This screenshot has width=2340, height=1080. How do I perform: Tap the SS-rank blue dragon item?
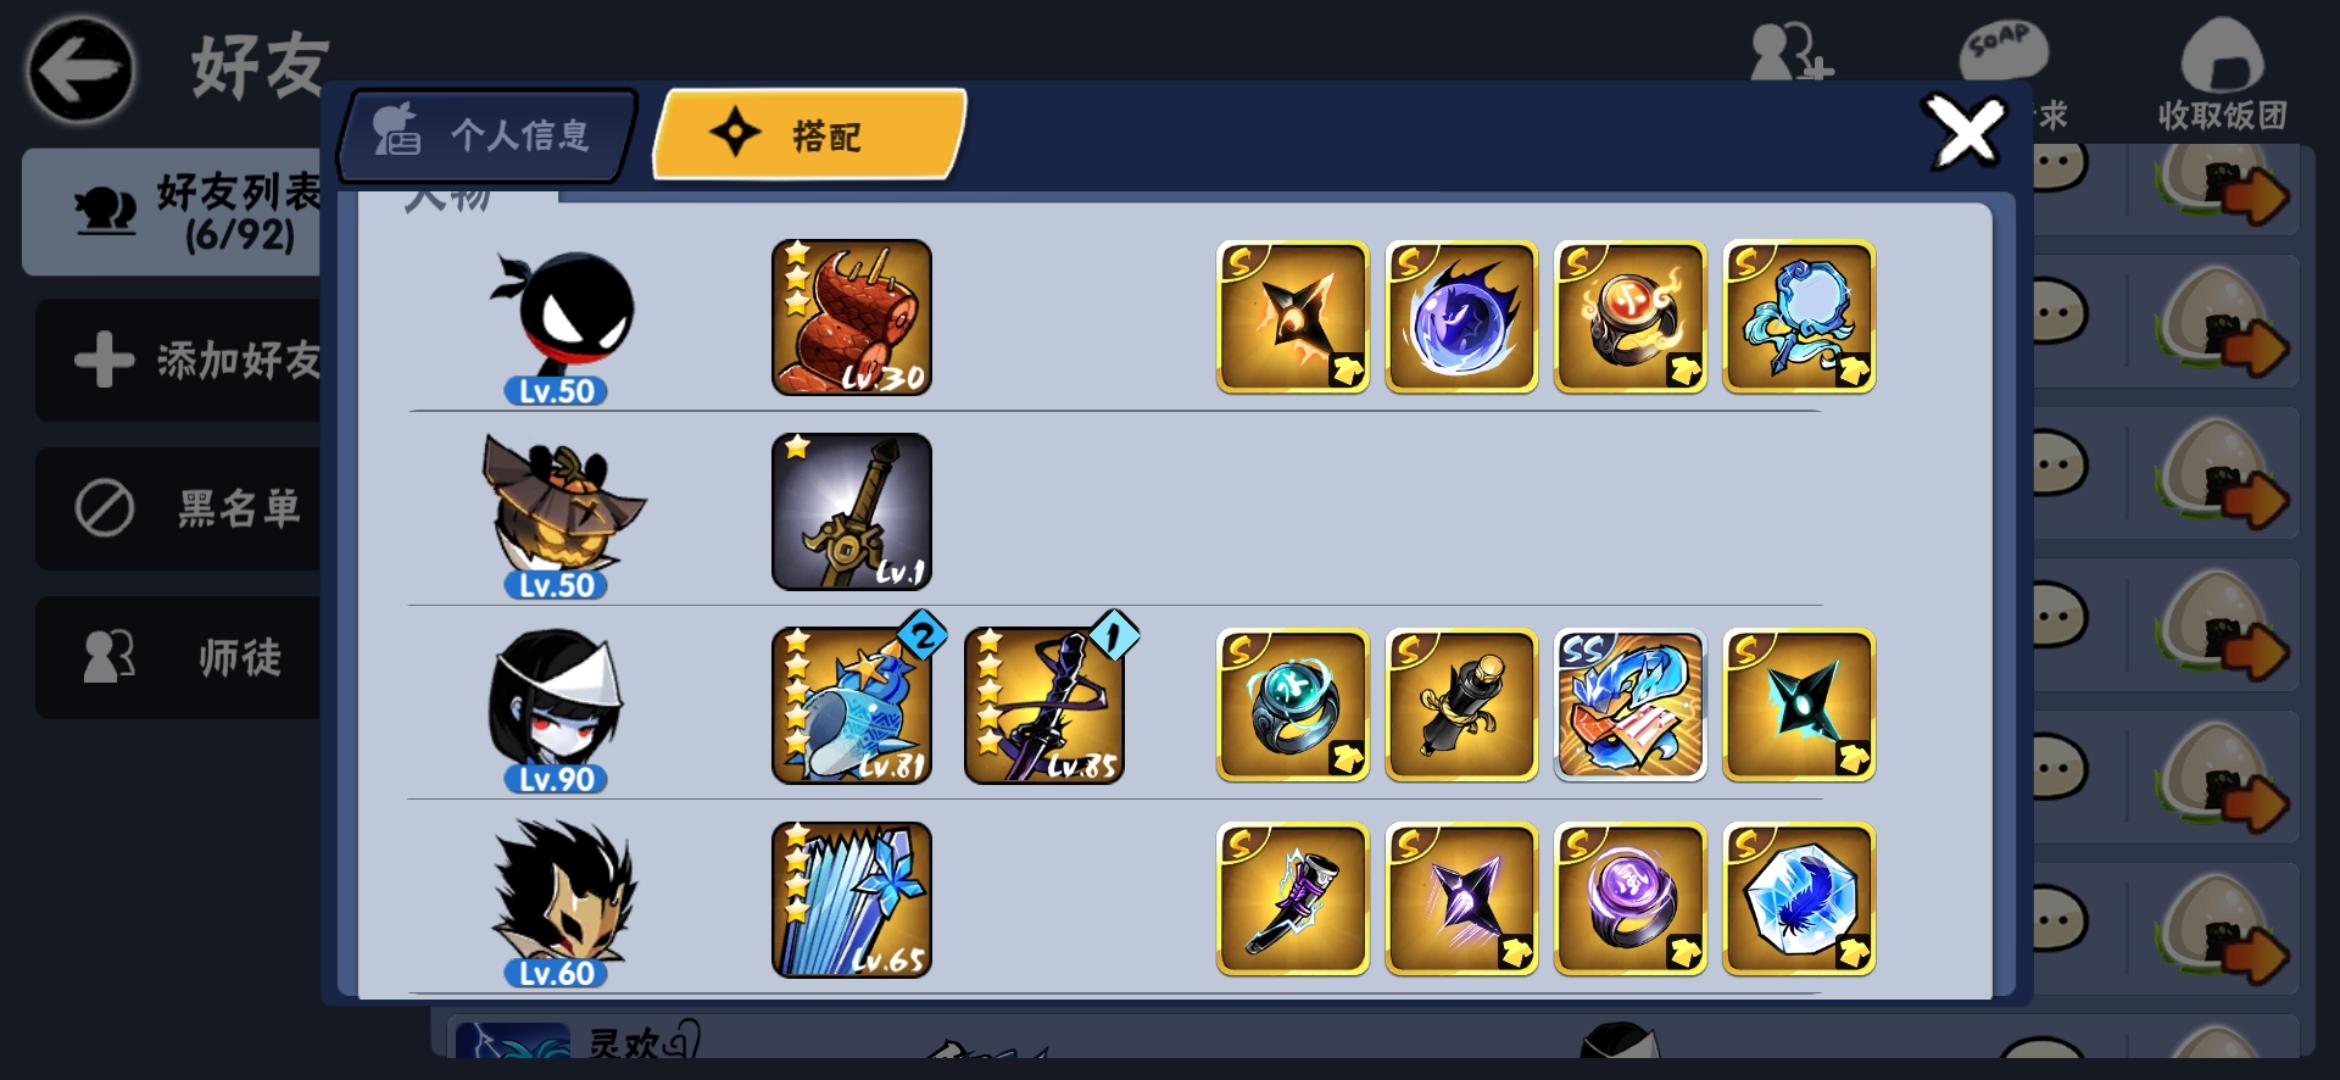(1630, 705)
